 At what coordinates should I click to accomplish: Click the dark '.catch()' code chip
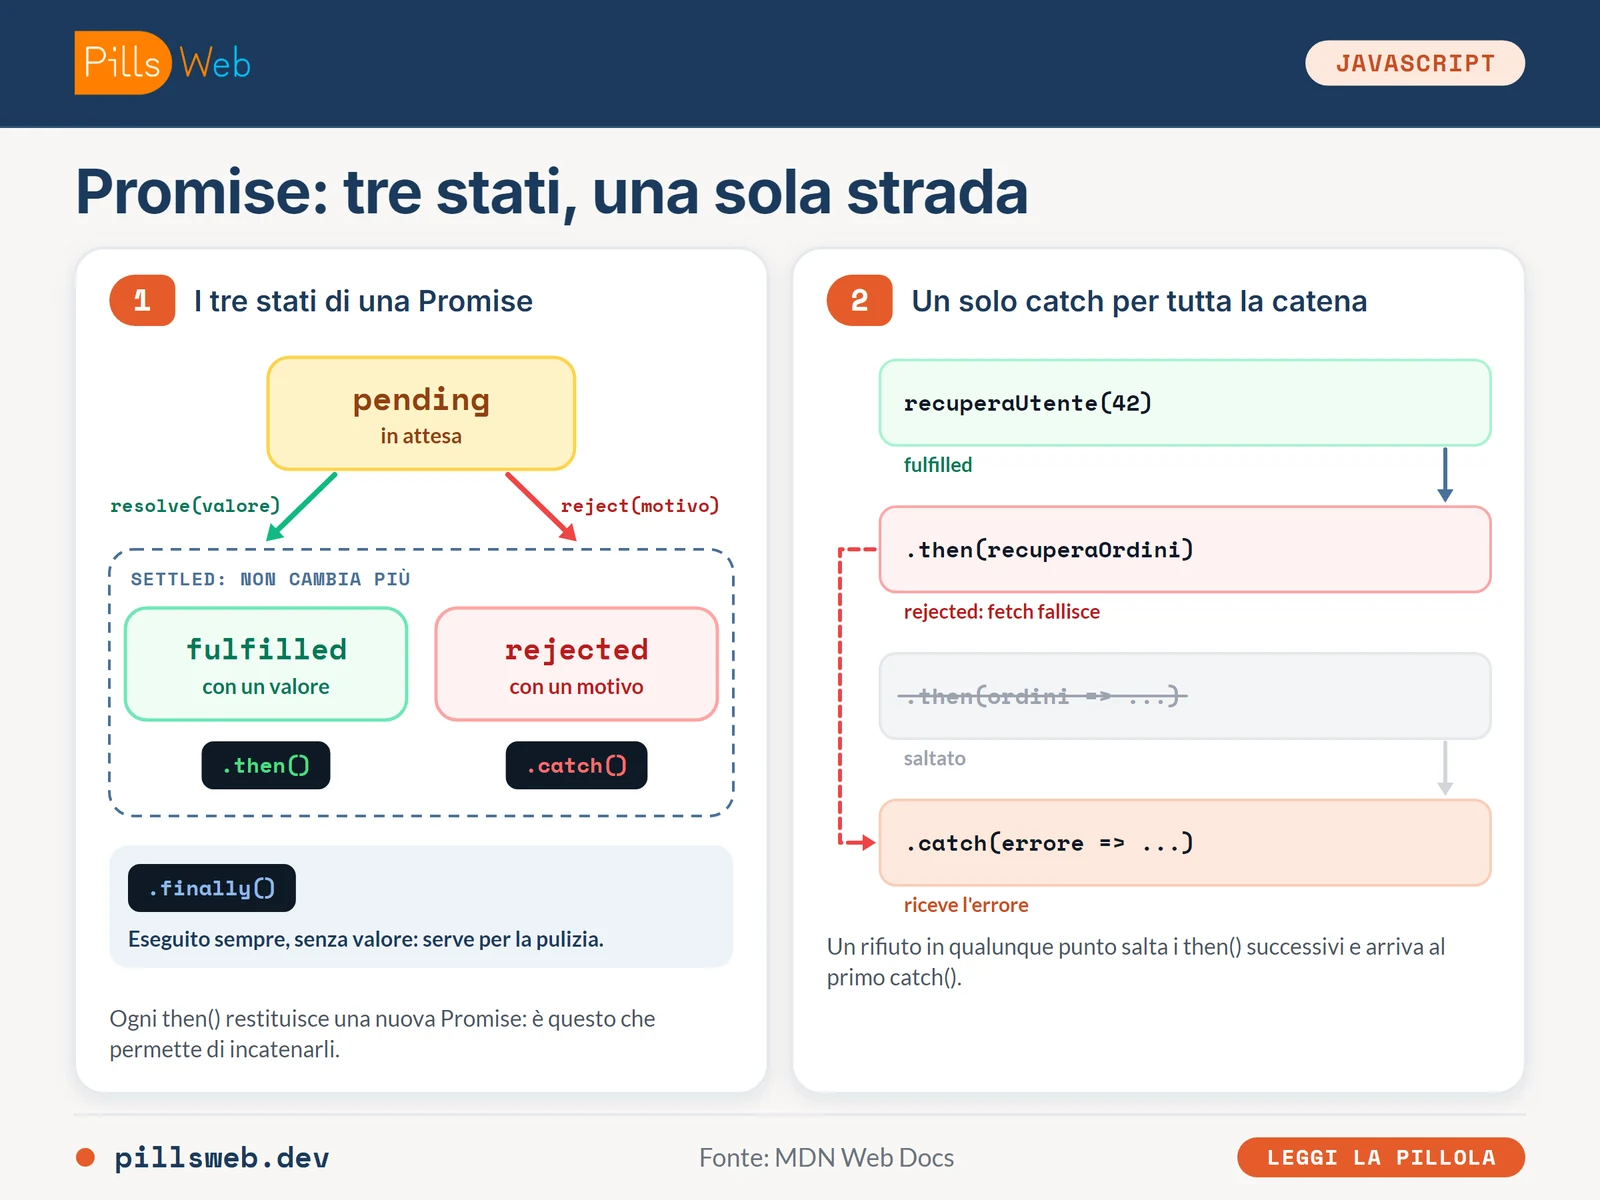click(576, 765)
